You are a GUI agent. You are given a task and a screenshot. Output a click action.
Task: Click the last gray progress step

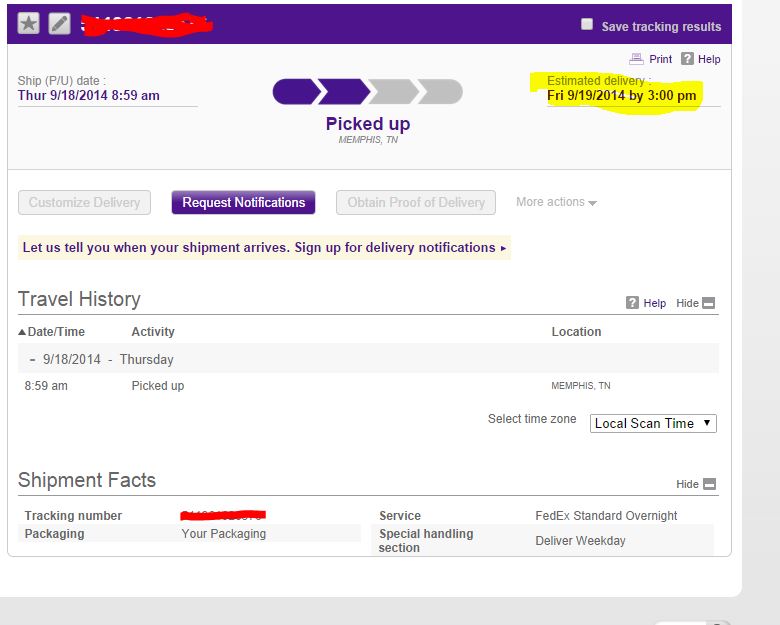(441, 92)
